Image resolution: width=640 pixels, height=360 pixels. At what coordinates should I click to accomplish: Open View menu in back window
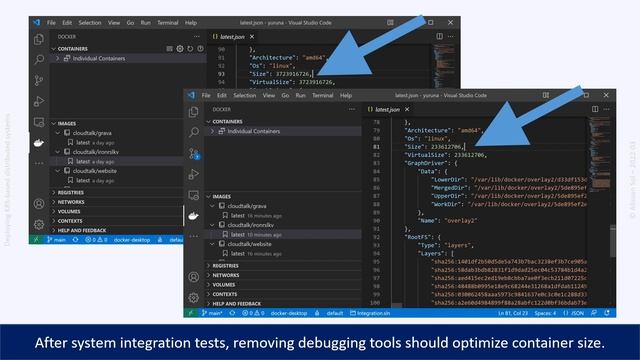click(x=114, y=22)
